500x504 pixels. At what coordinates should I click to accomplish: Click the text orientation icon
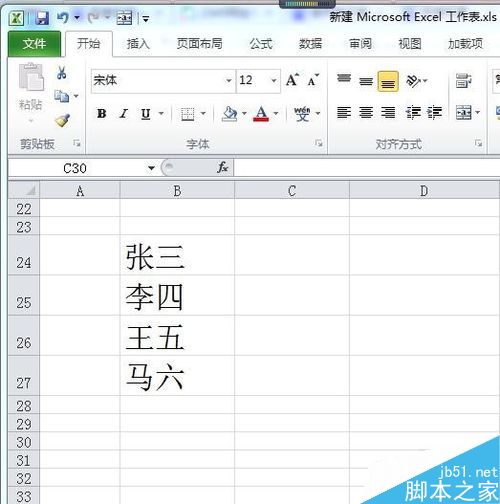[414, 81]
